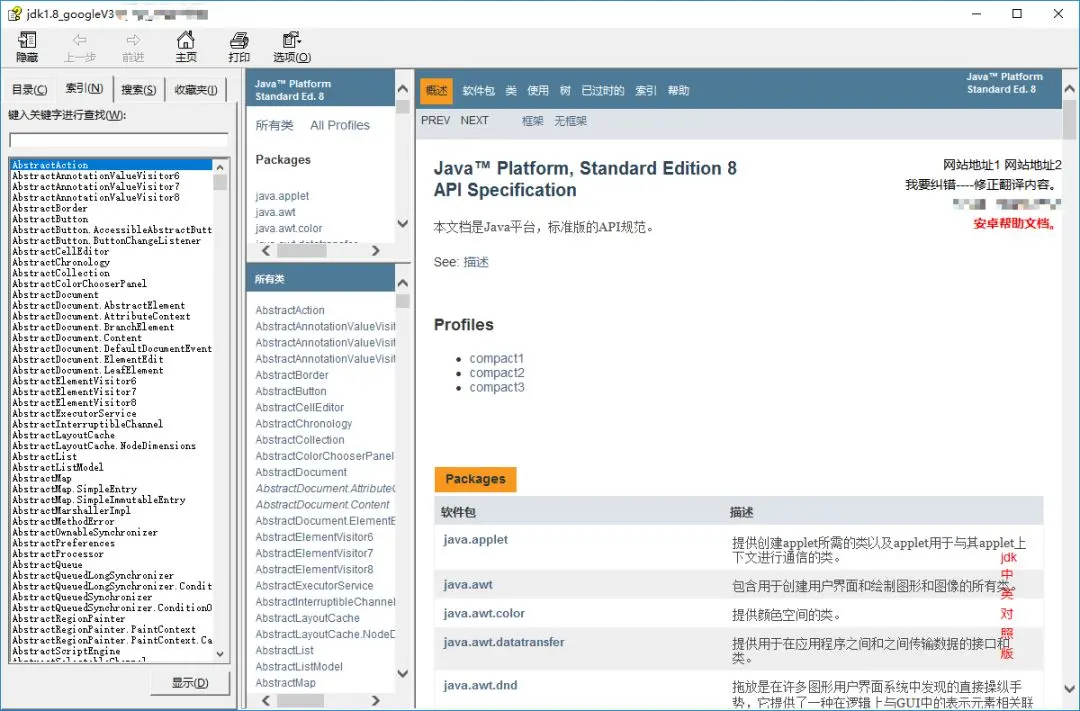Image resolution: width=1080 pixels, height=711 pixels.
Task: Select the 索引 navigation item in doc header
Action: point(645,90)
